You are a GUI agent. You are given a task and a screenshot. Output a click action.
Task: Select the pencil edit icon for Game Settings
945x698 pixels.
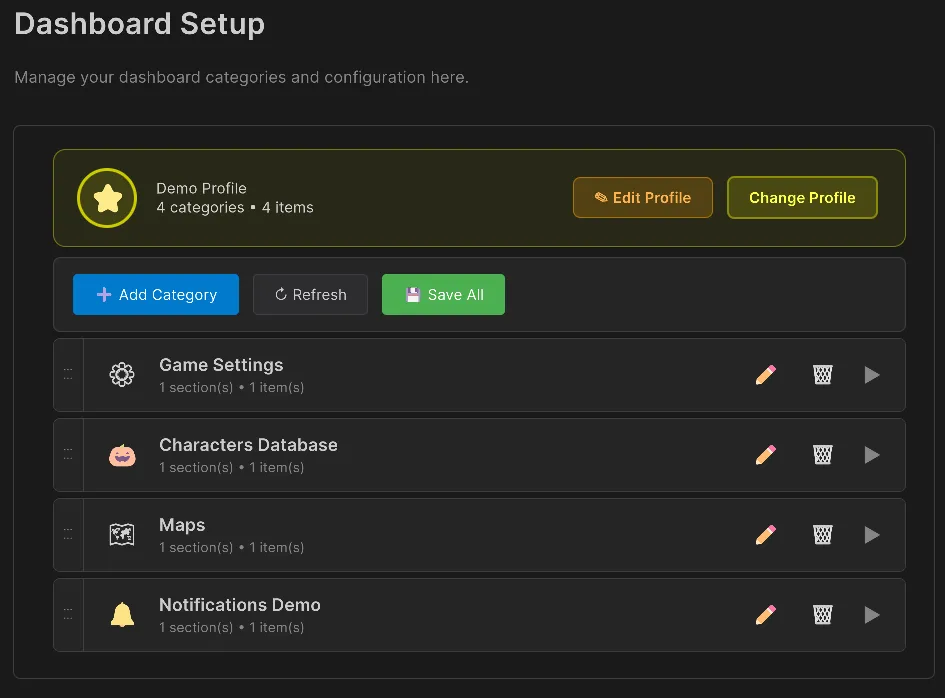click(x=765, y=374)
